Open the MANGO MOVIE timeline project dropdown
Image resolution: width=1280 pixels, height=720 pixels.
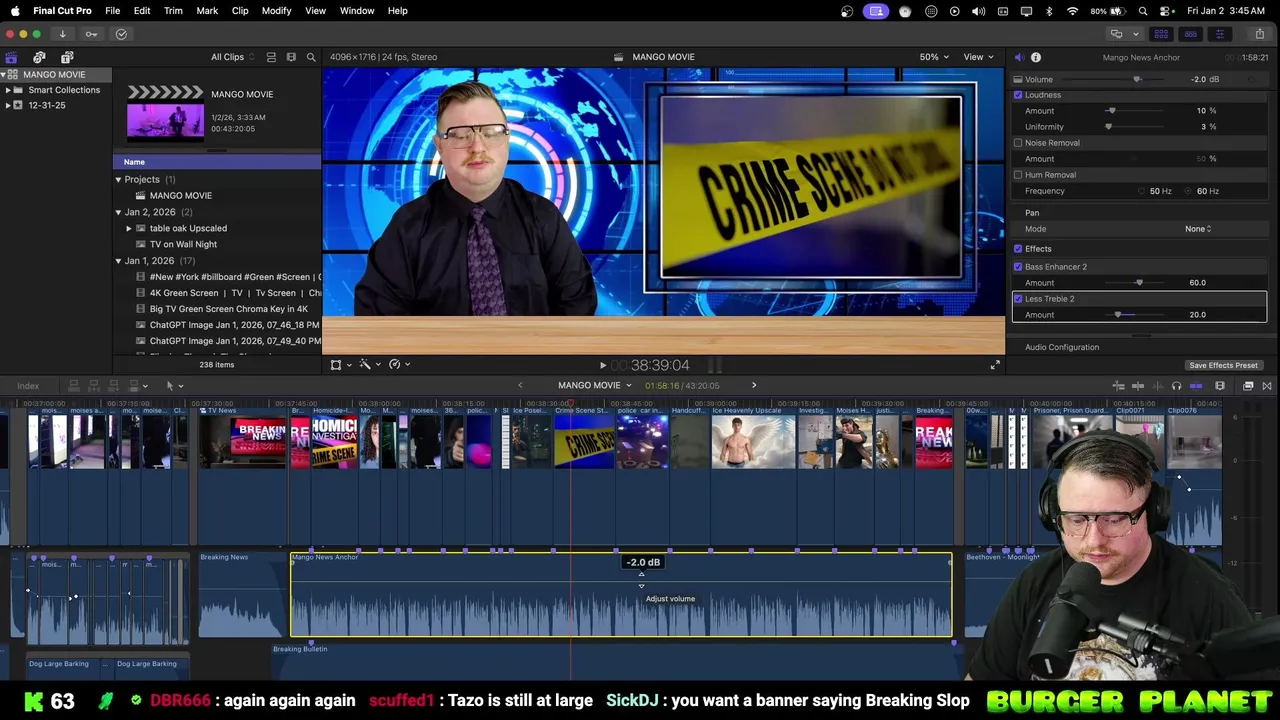tap(595, 386)
